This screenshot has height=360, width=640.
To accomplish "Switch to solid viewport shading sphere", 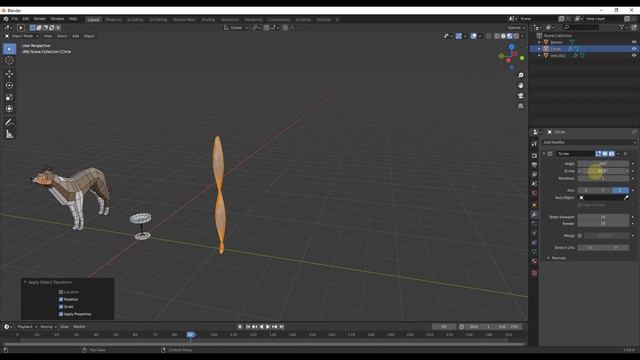I will (503, 36).
